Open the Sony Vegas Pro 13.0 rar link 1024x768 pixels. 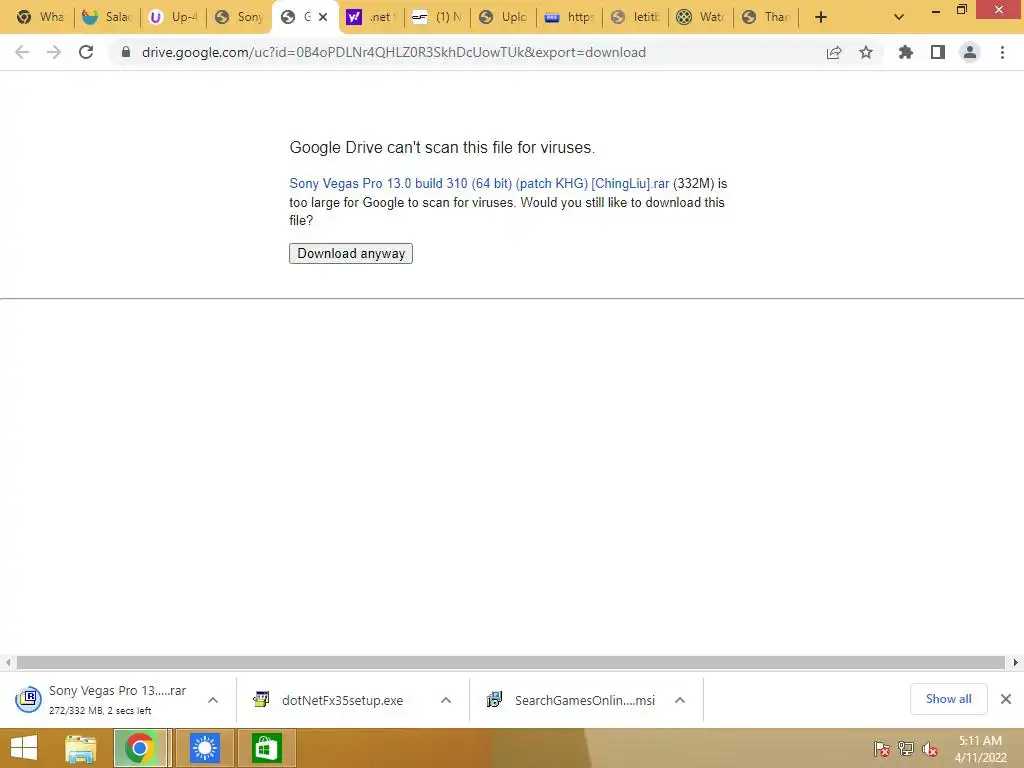point(479,184)
